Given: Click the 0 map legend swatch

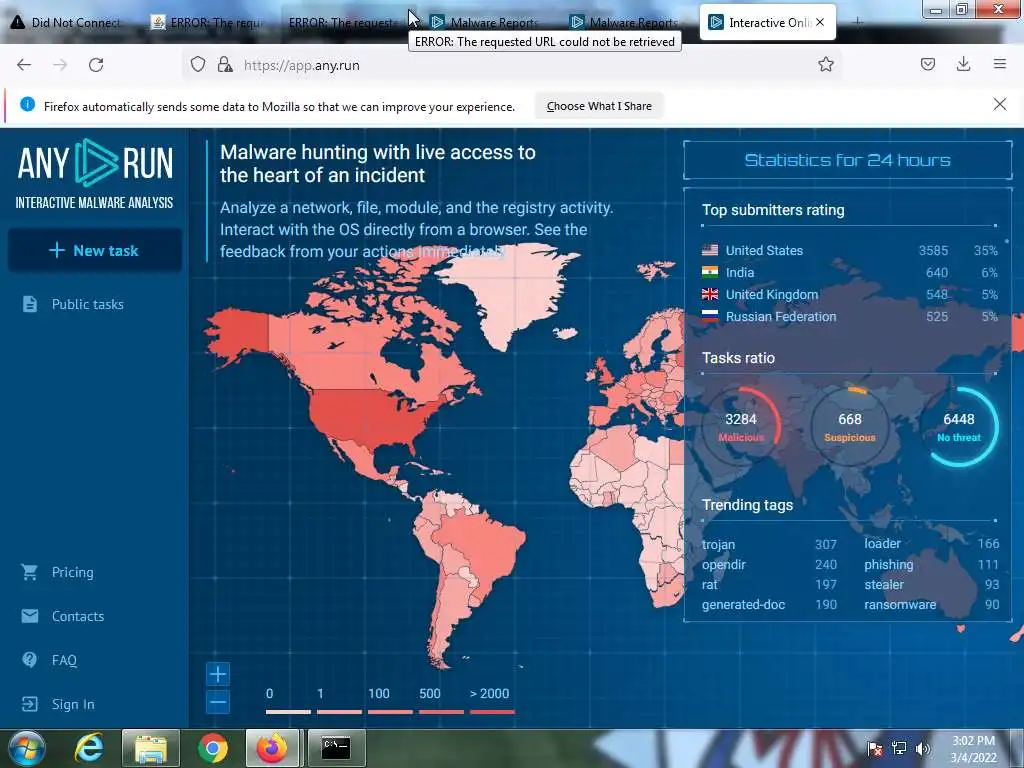Looking at the screenshot, I should (x=288, y=712).
